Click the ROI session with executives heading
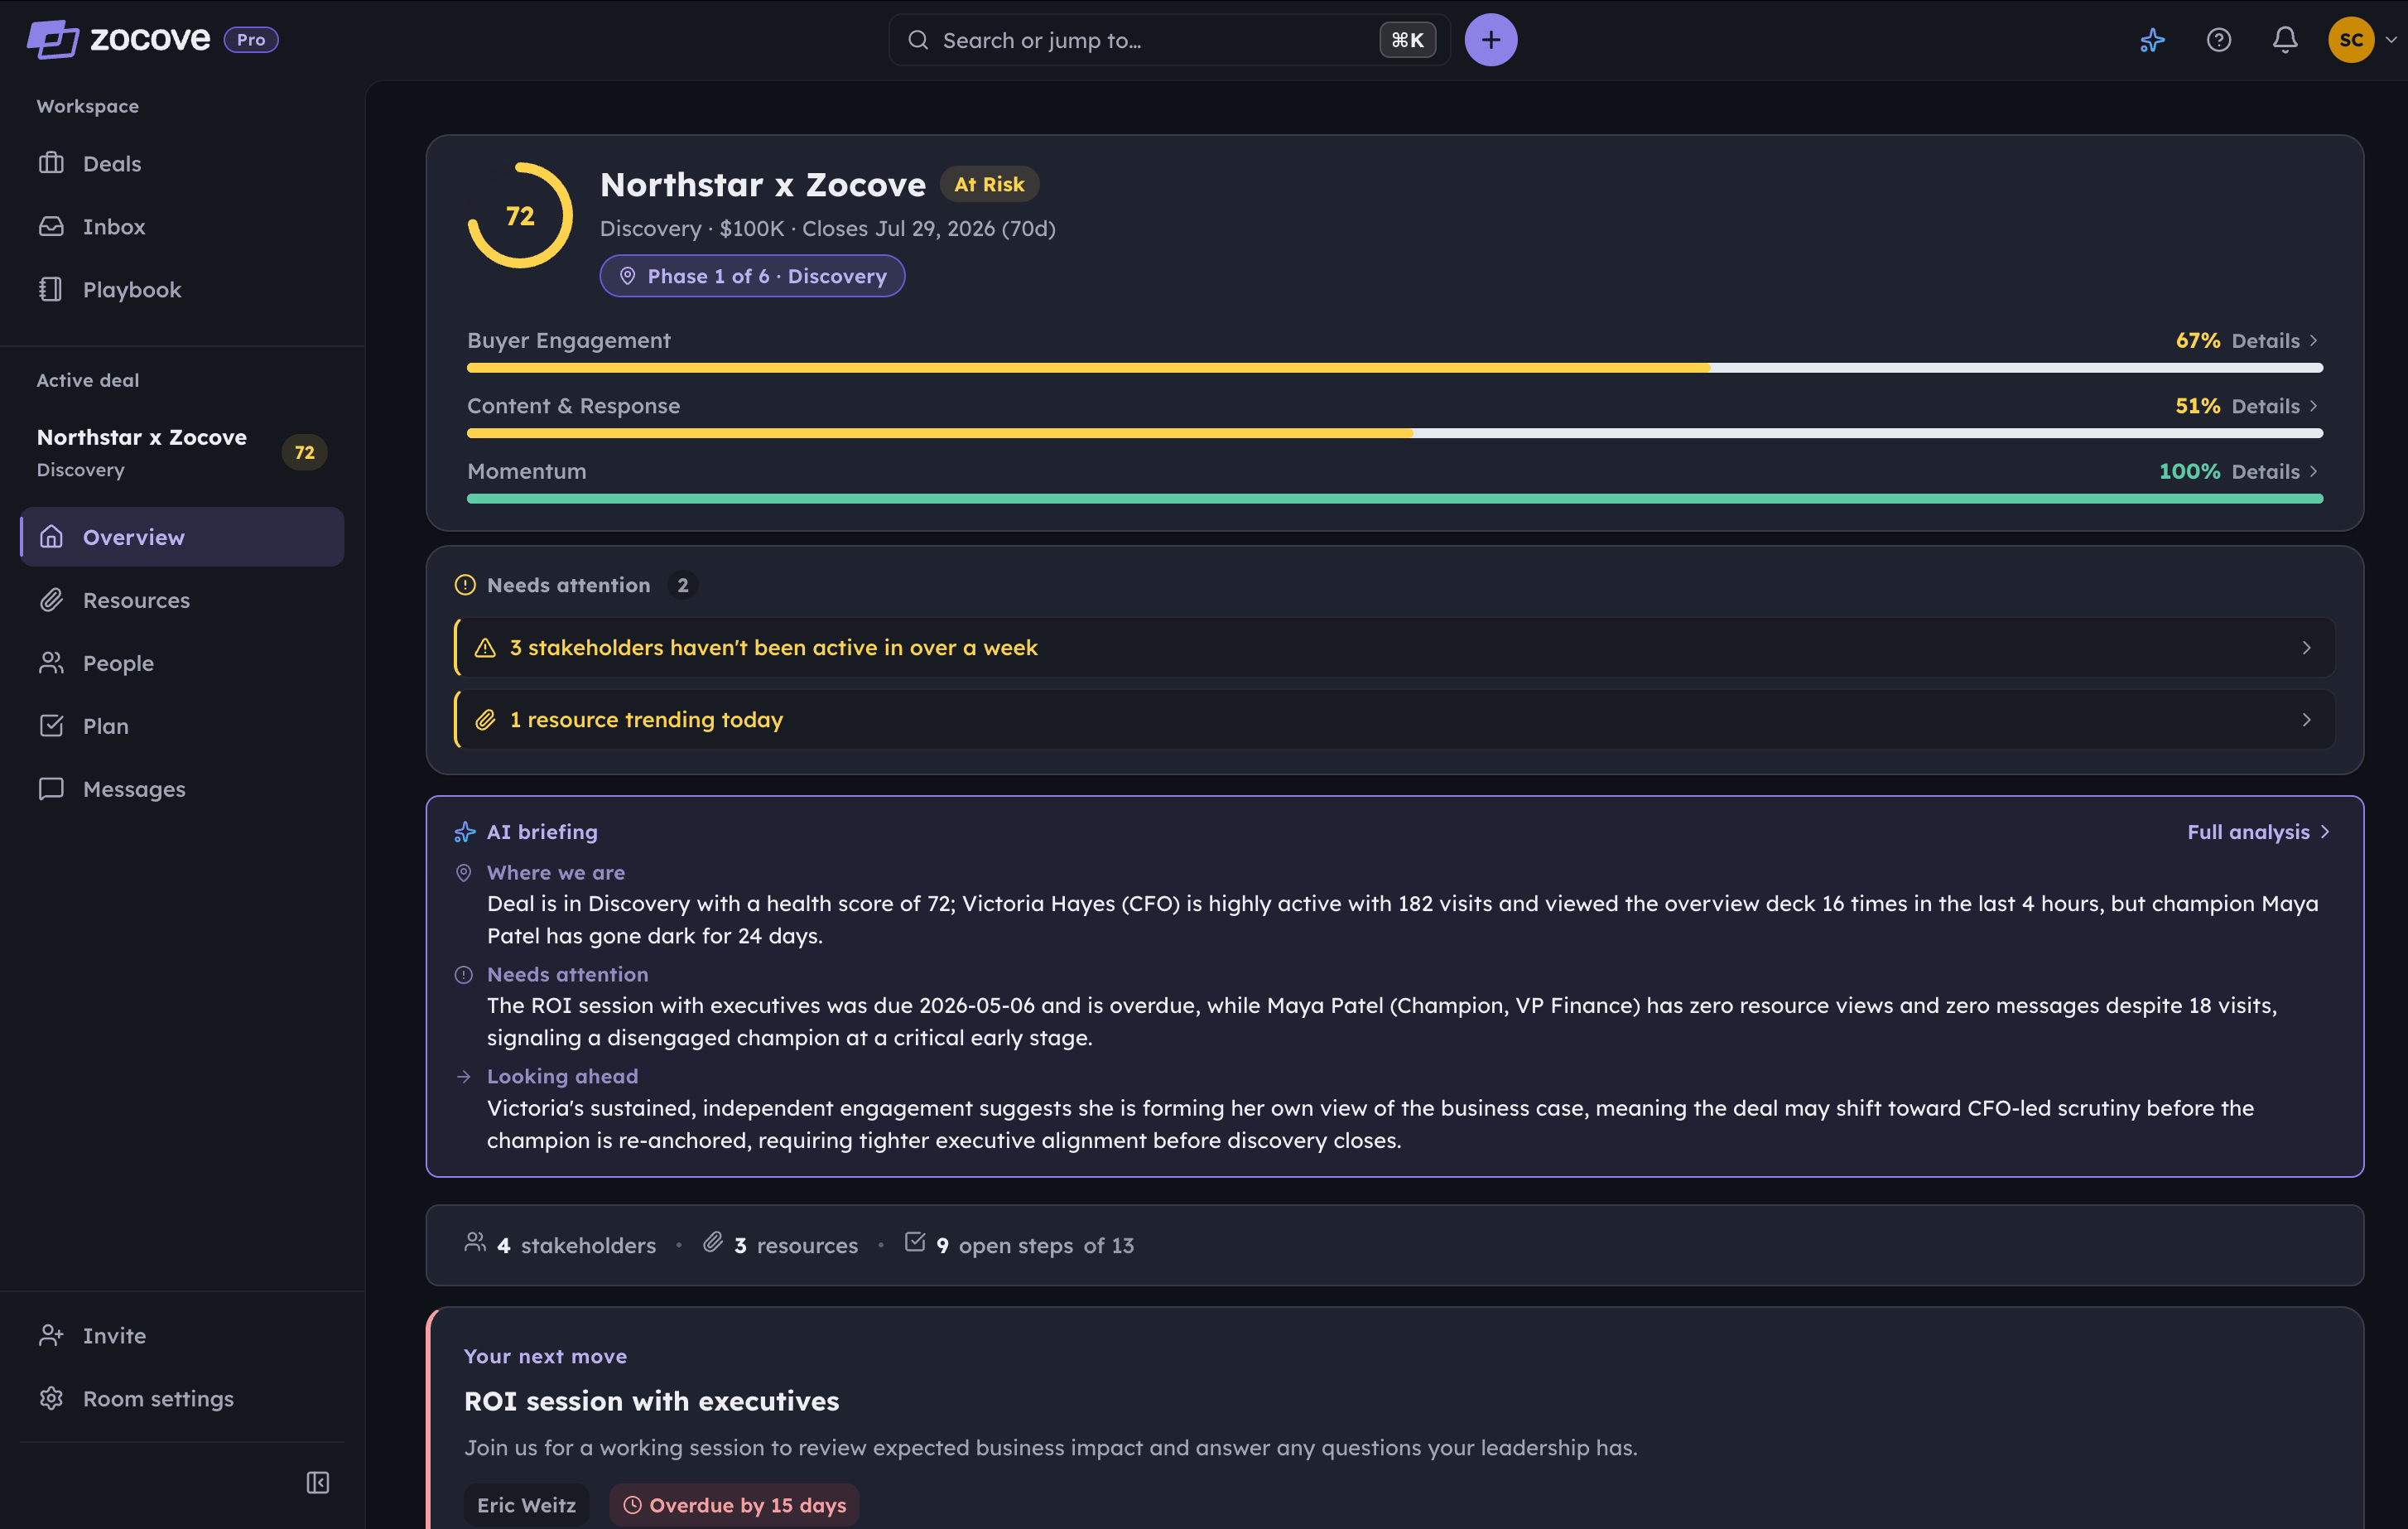2408x1529 pixels. pyautogui.click(x=651, y=1401)
